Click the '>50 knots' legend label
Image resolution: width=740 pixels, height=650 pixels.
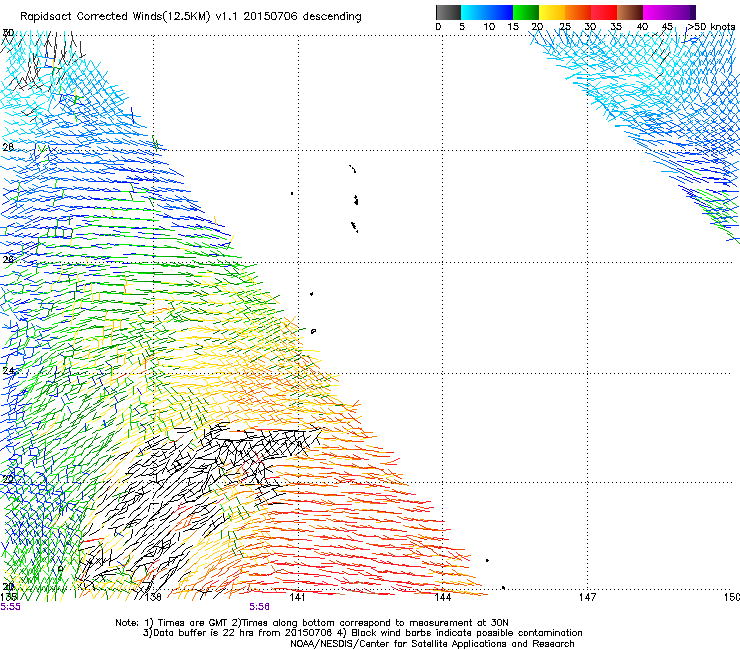711,26
